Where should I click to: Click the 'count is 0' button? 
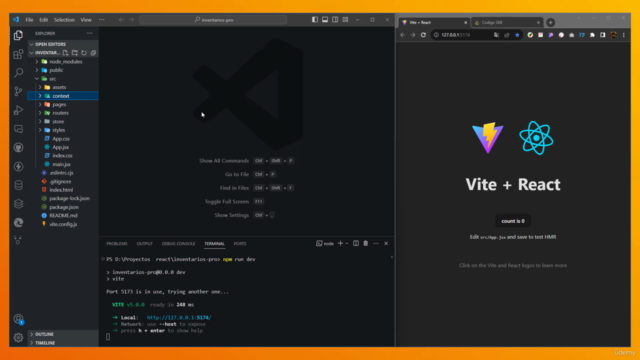point(513,221)
